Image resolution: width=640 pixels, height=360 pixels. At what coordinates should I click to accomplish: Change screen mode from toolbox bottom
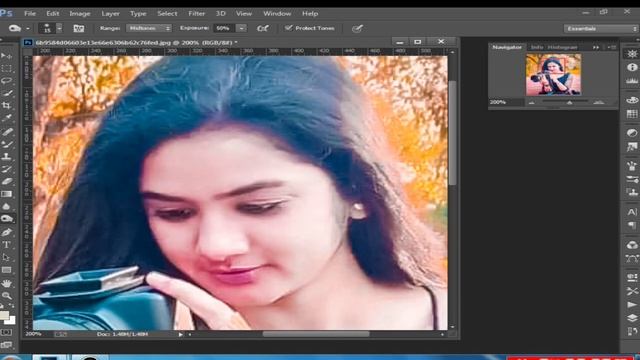(6, 345)
